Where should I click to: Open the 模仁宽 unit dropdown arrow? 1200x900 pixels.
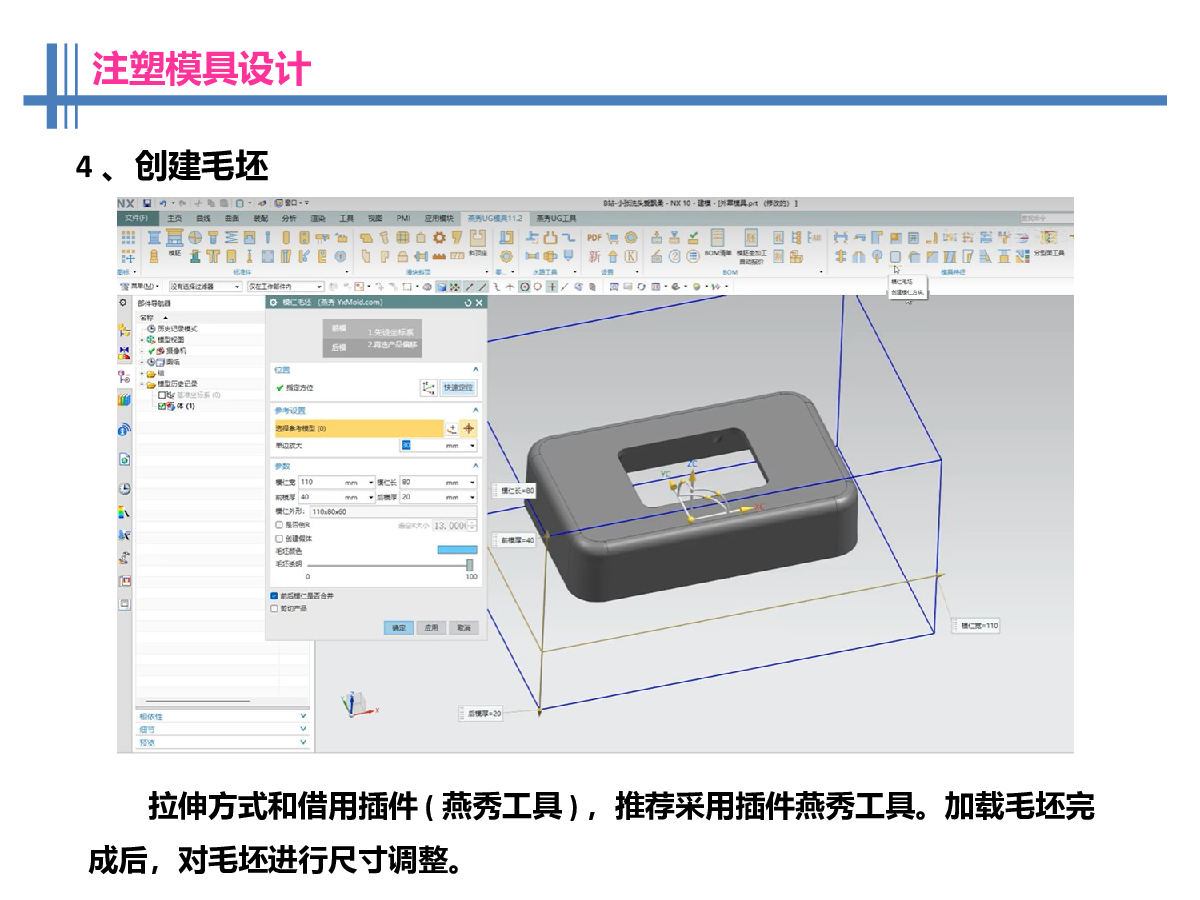point(371,482)
